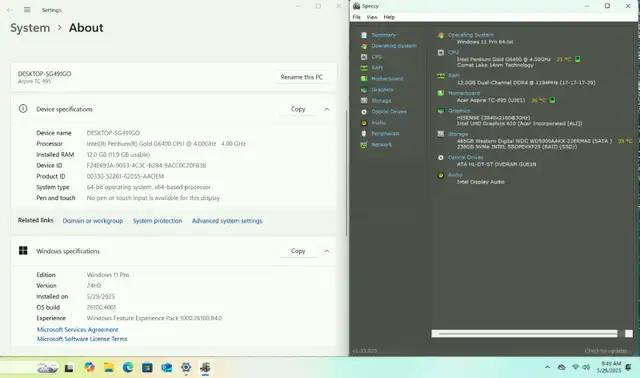
Task: Click Speccy horizontal scrollbar track
Action: [527, 334]
